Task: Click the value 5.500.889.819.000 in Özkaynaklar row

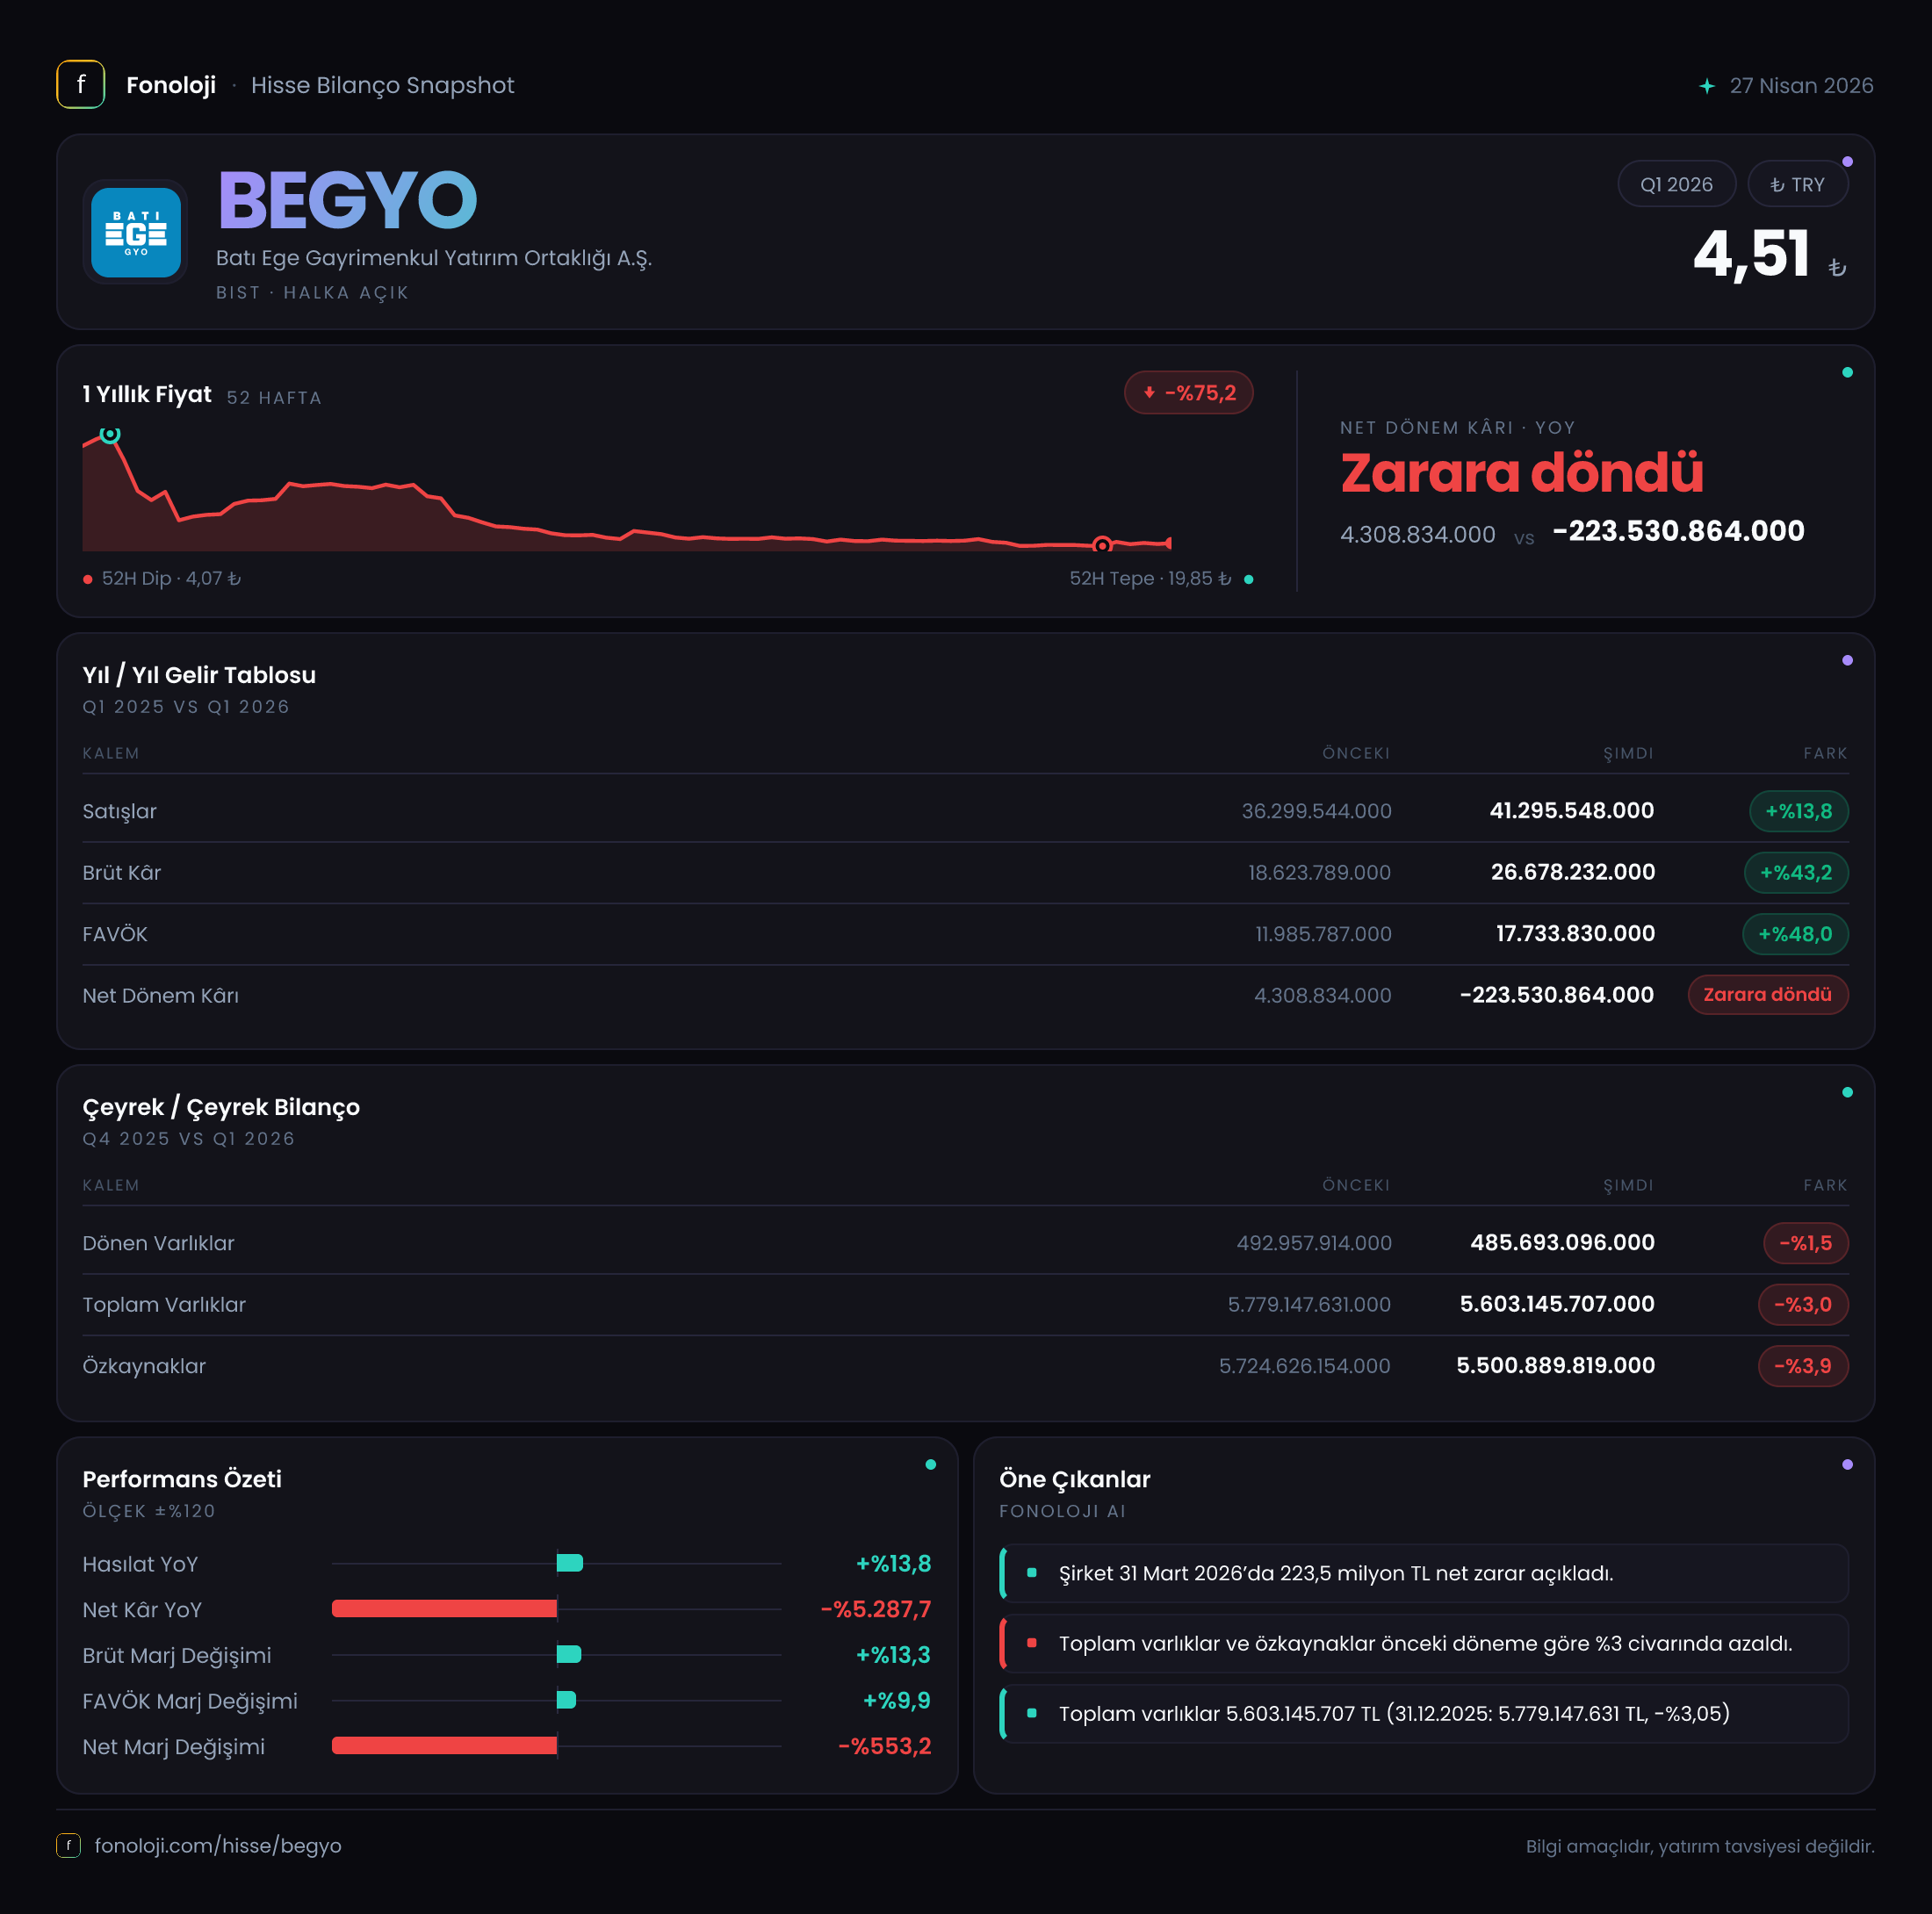Action: [1555, 1366]
